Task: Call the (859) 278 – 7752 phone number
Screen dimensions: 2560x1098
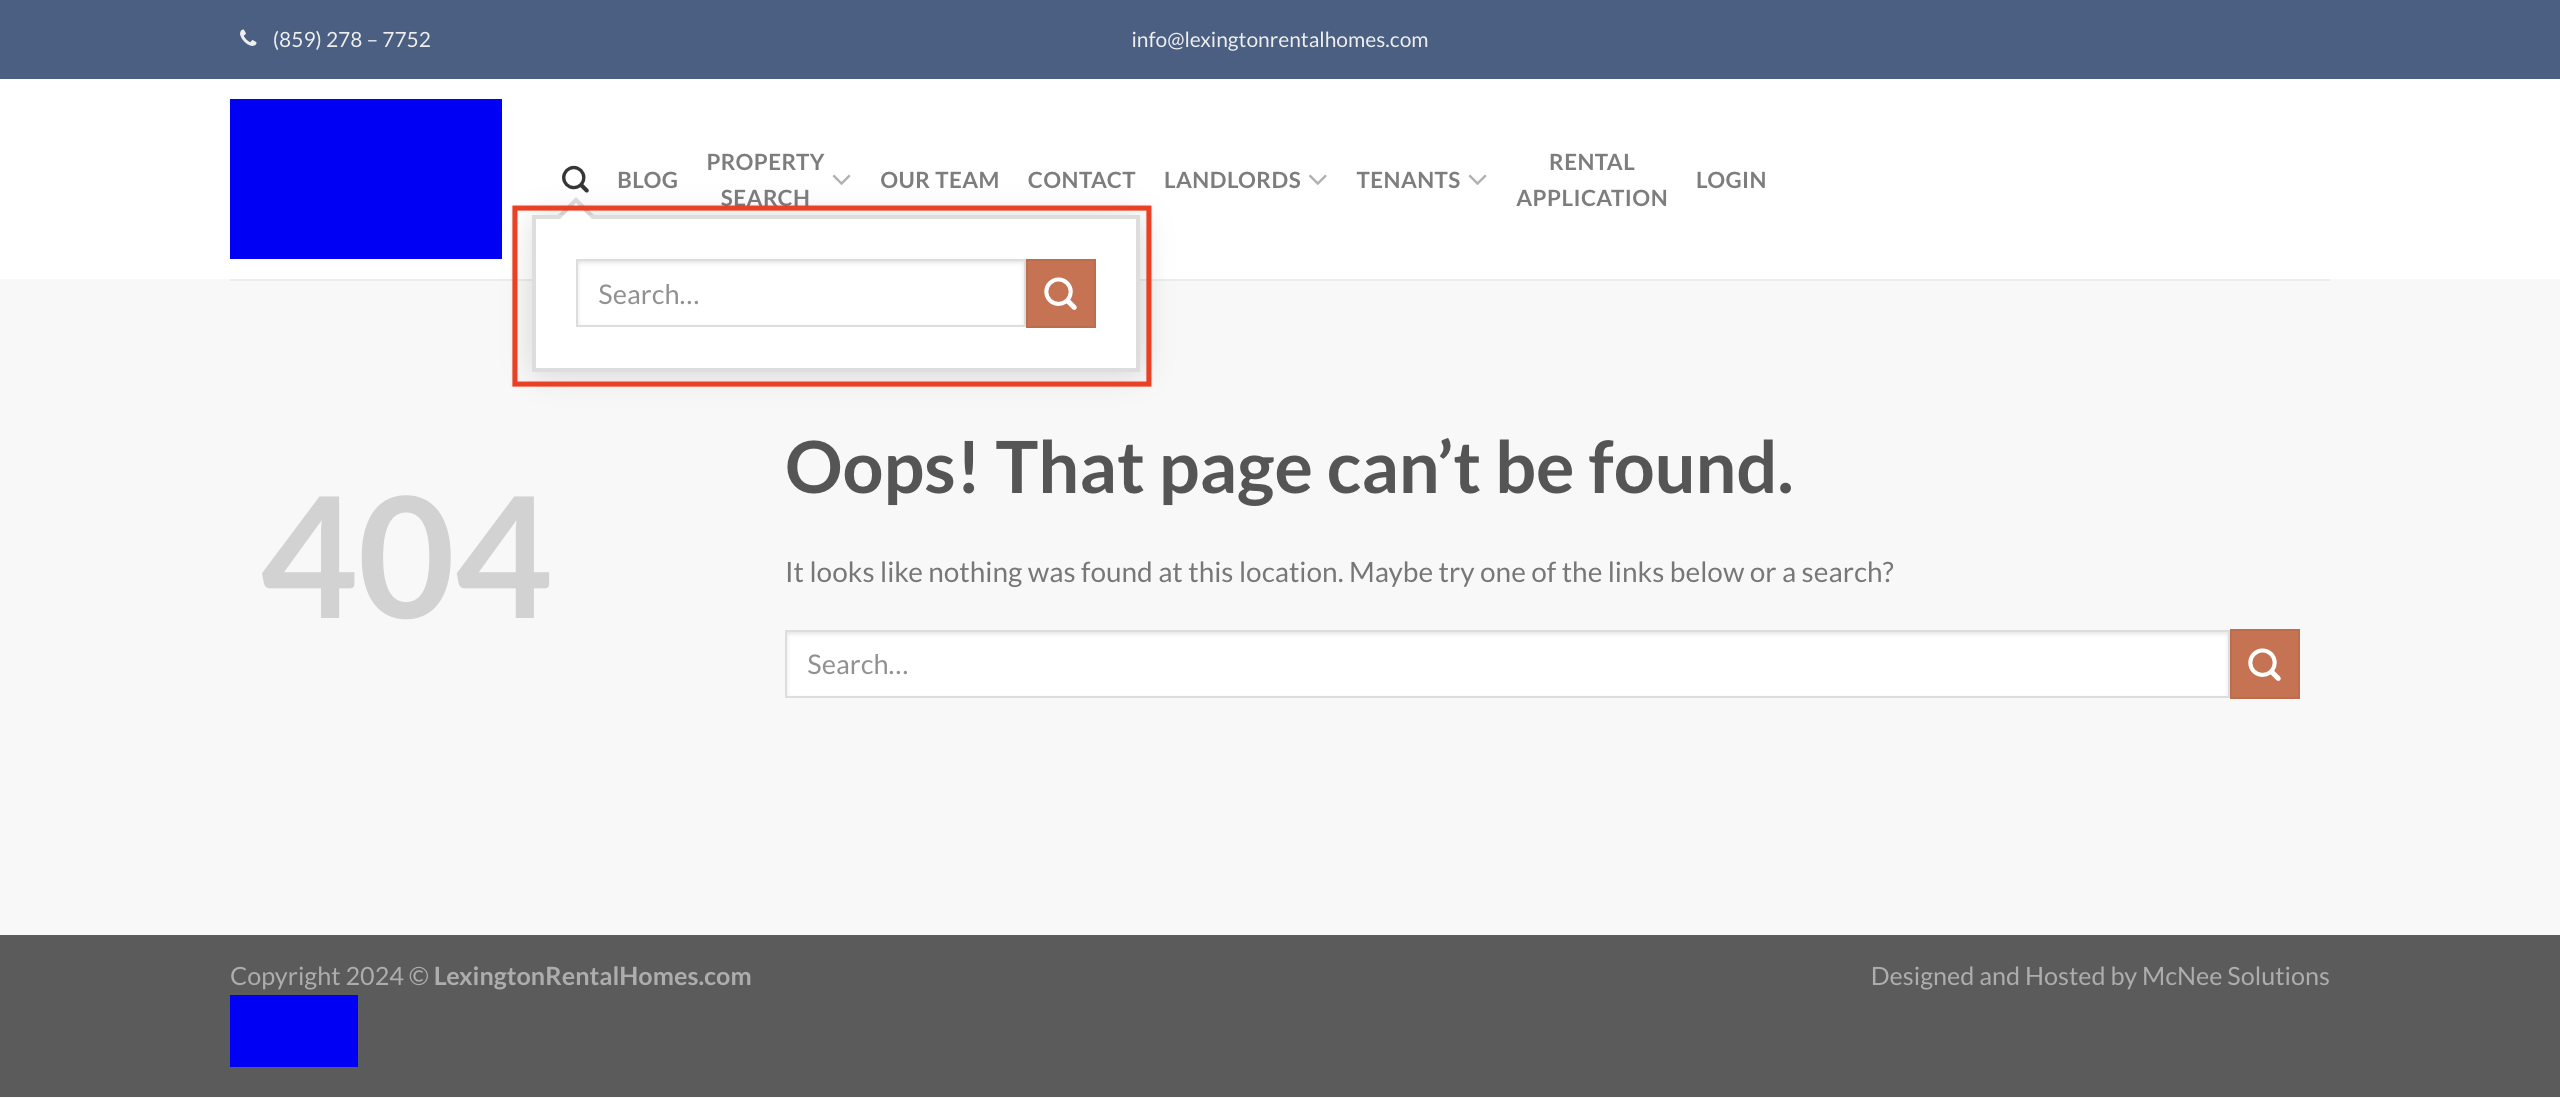Action: pyautogui.click(x=351, y=39)
